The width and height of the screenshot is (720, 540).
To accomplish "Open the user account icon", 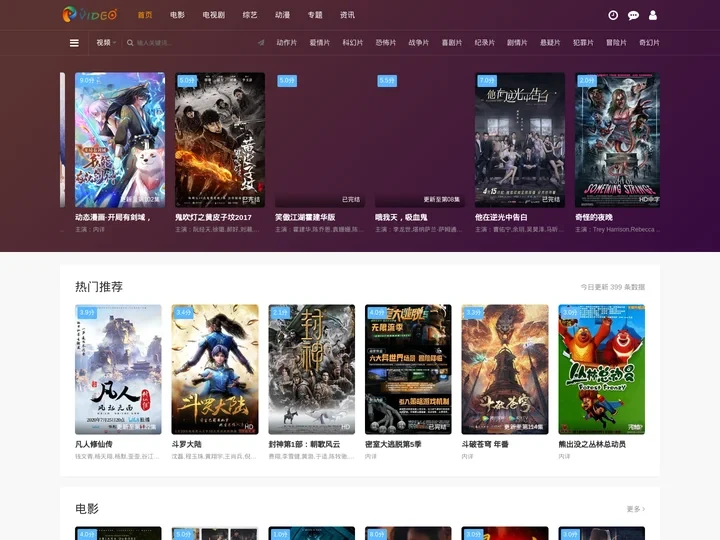I will point(652,15).
